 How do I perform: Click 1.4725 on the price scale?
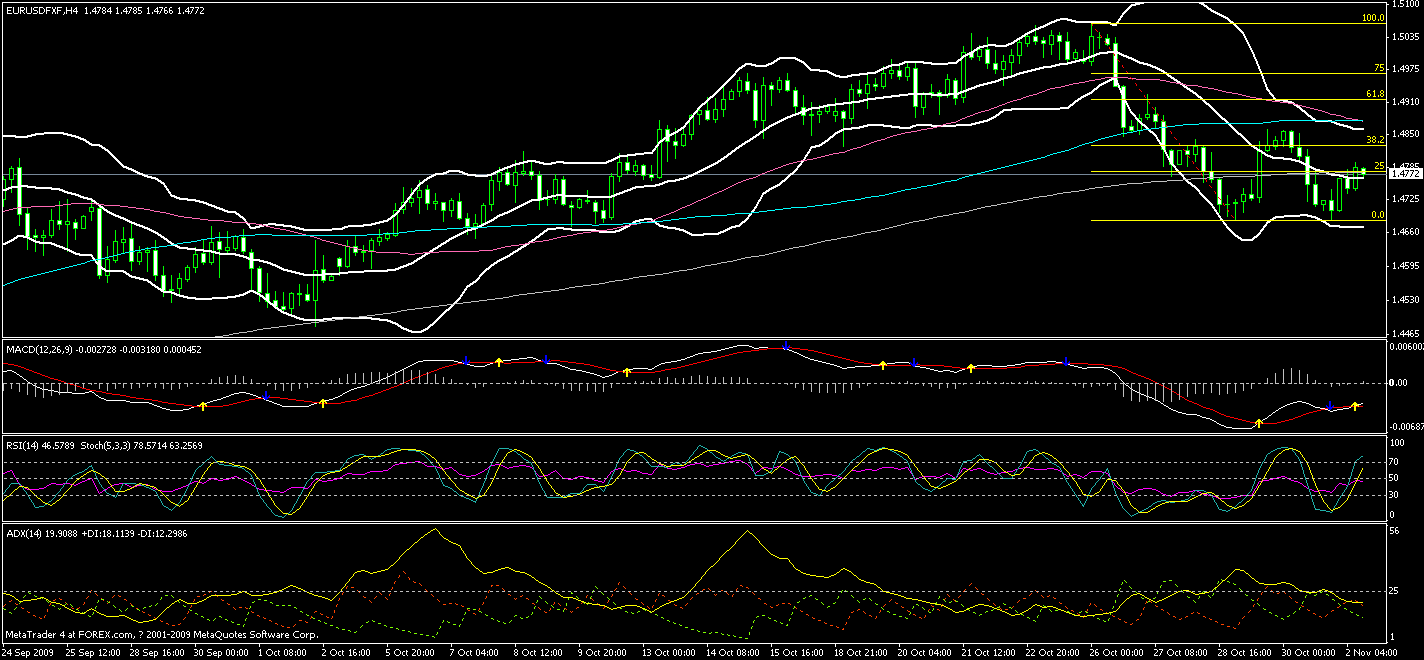(x=1405, y=200)
